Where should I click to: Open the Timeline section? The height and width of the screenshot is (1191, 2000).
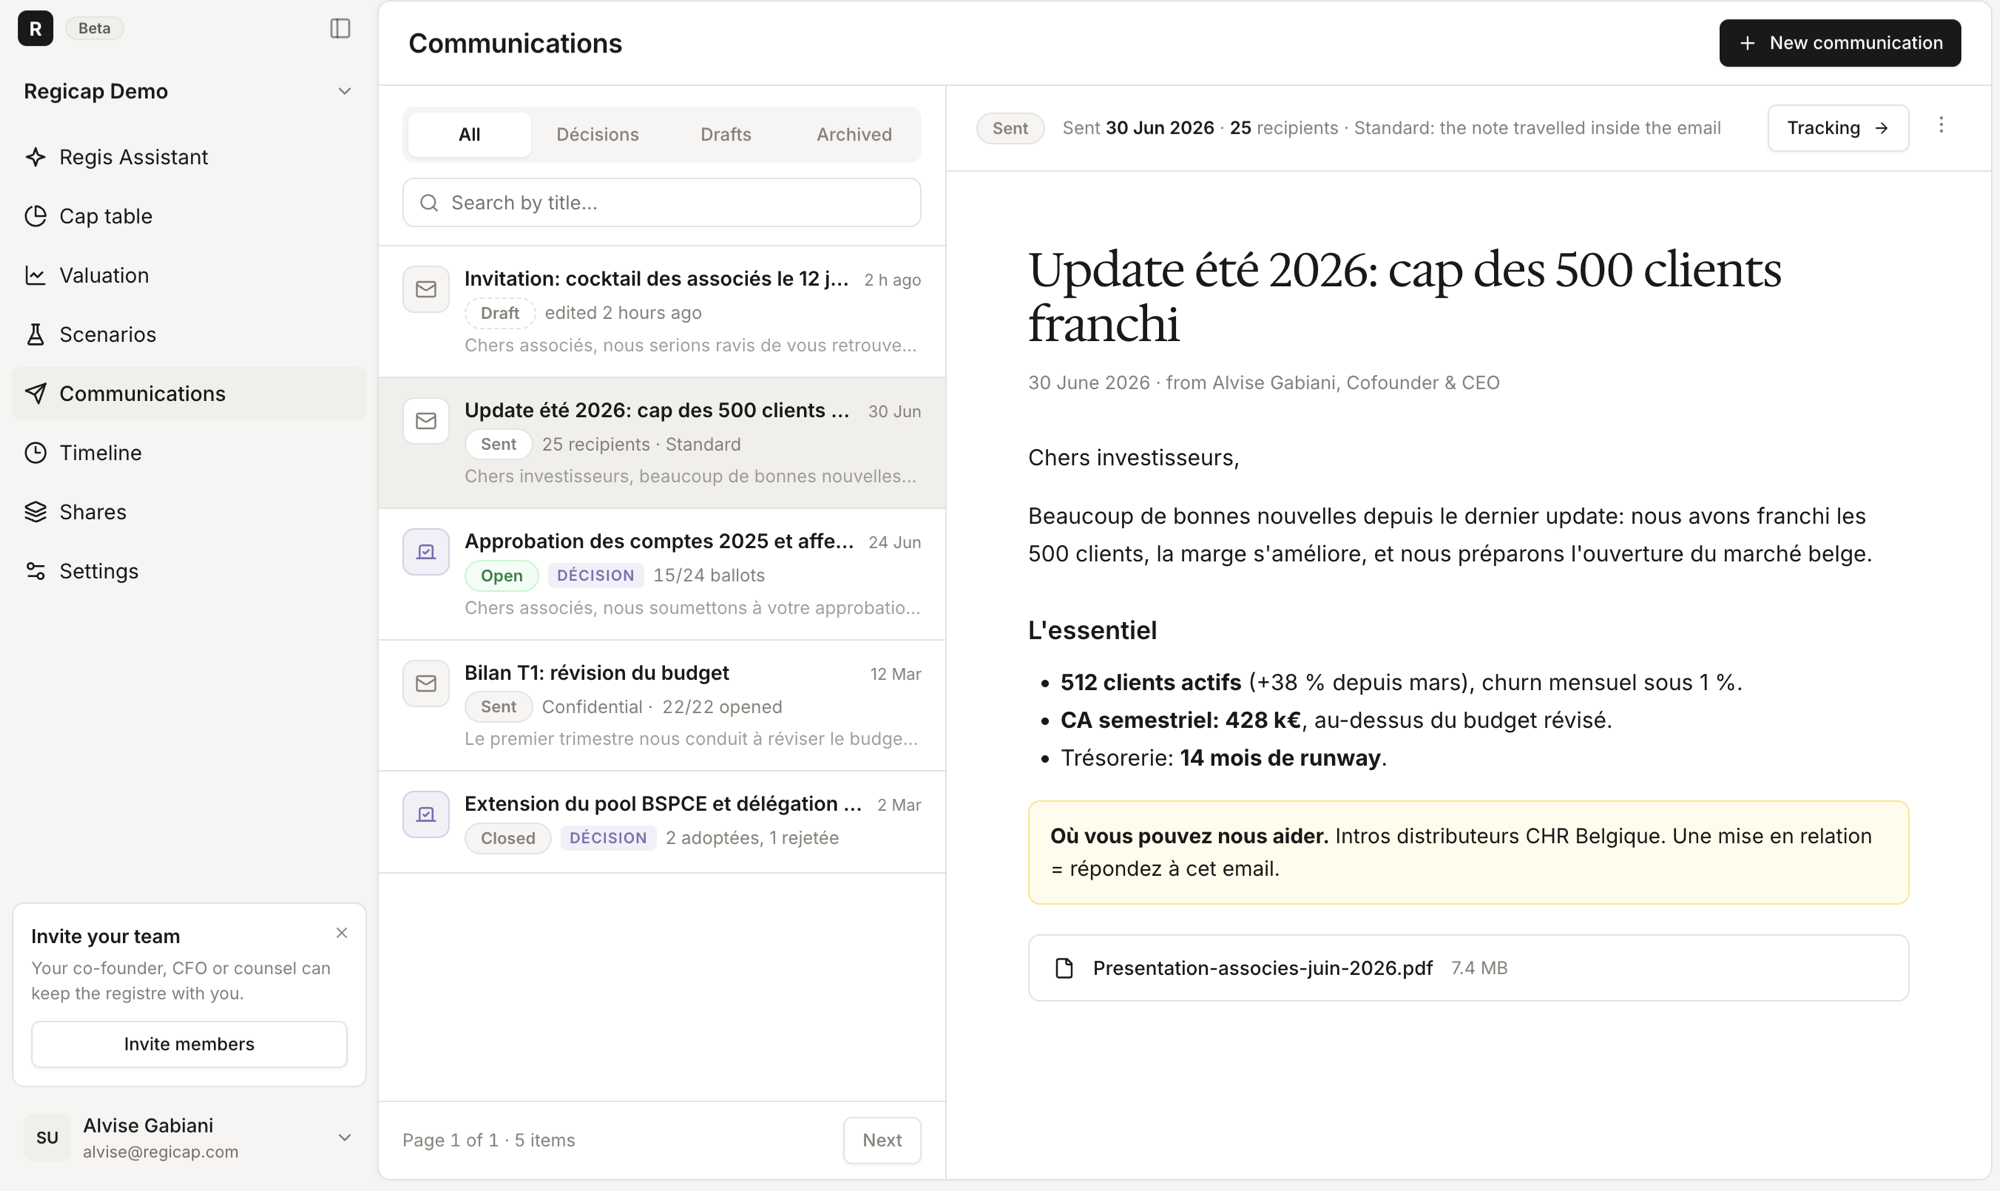[x=189, y=452]
